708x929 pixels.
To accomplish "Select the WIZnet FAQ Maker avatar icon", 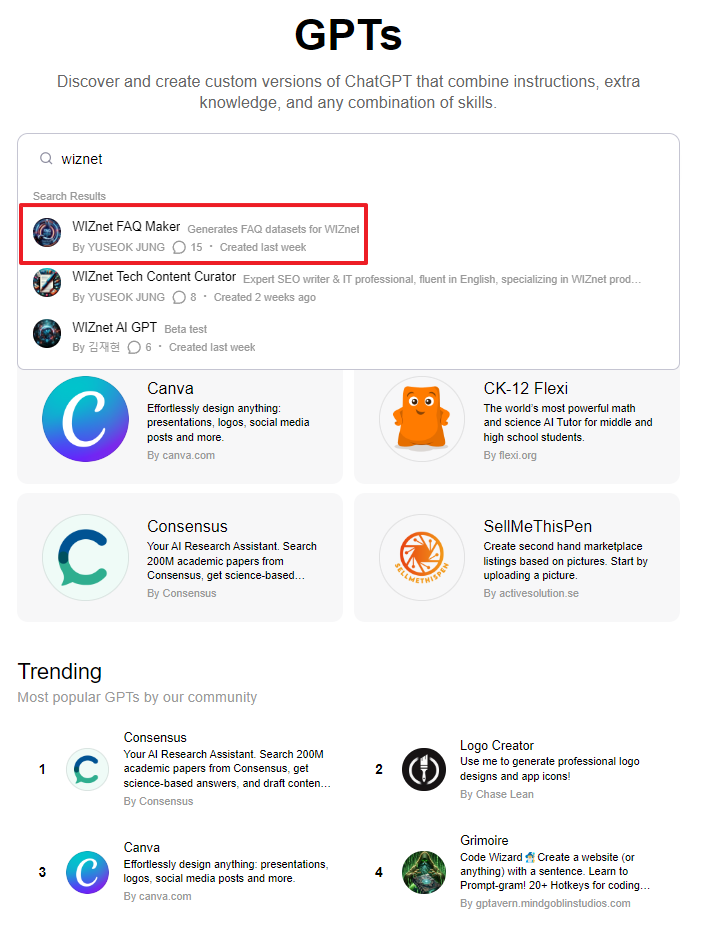I will pos(48,231).
